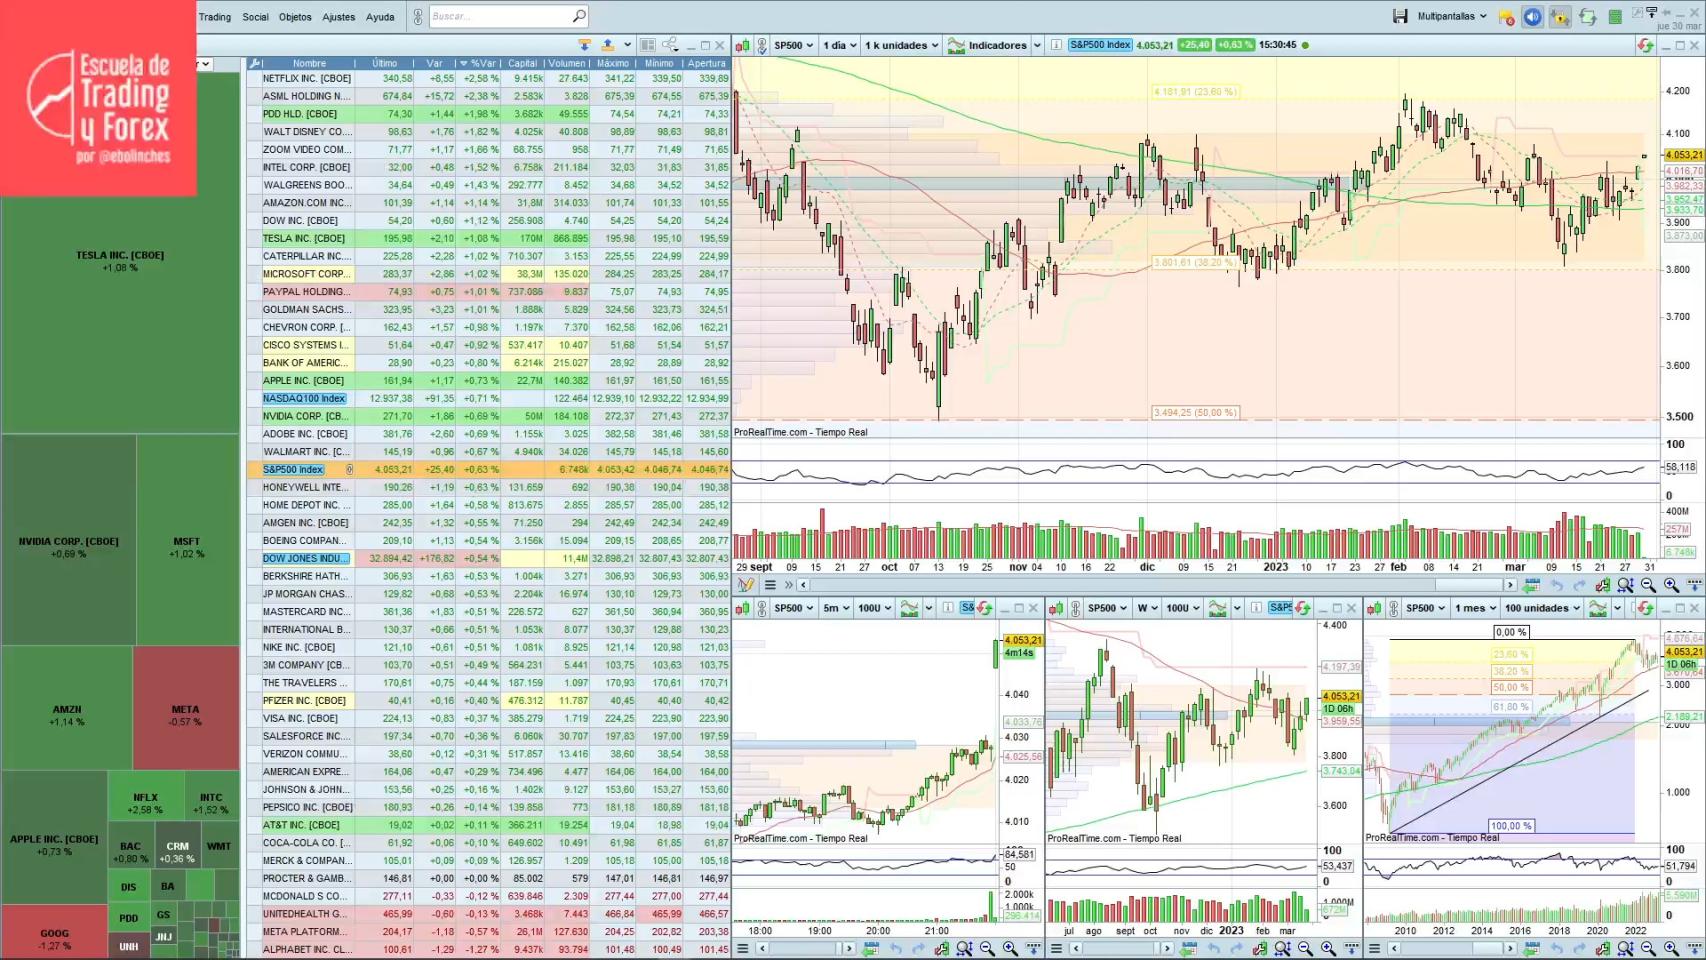This screenshot has width=1706, height=960.
Task: Sort list by Nombre column header
Action: coord(309,63)
